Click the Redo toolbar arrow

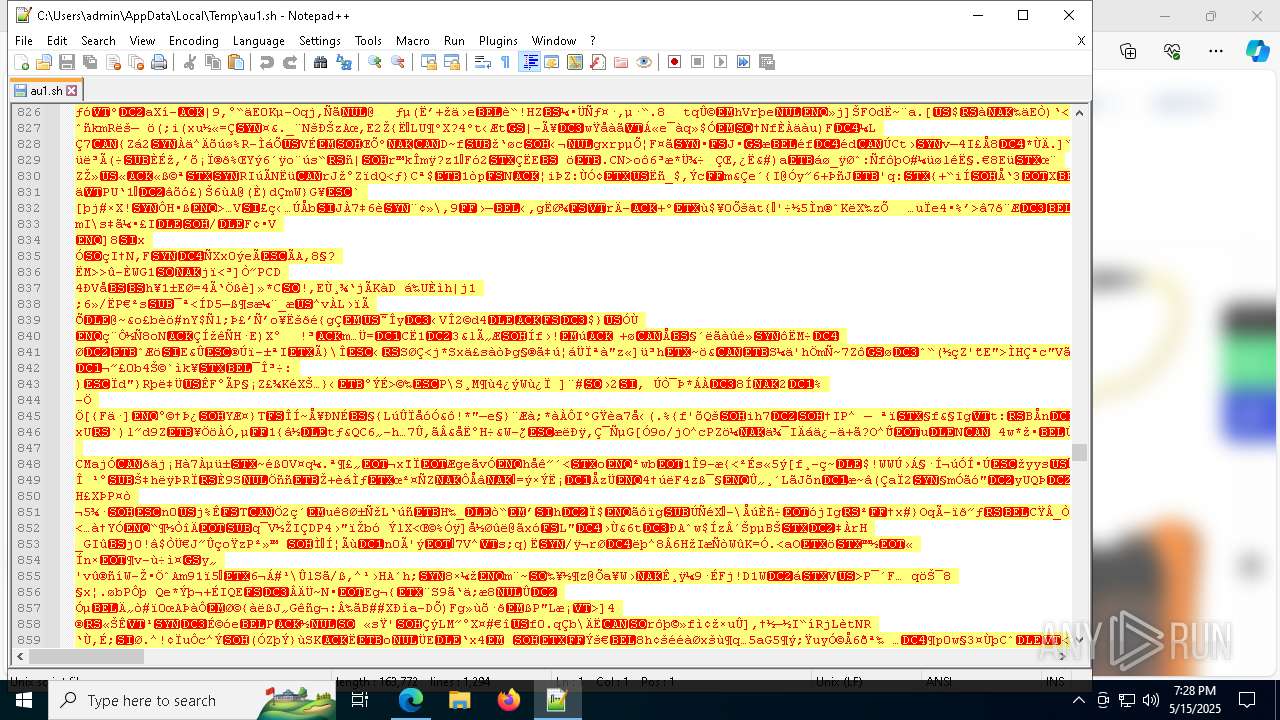pyautogui.click(x=290, y=62)
